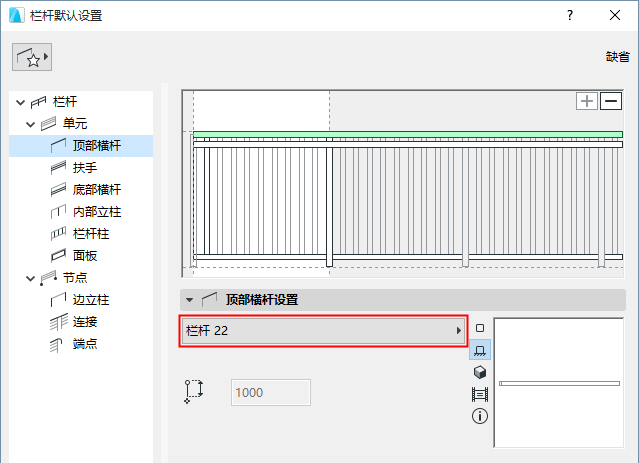Open the 栏杆 22 component dropdown
The width and height of the screenshot is (639, 463).
pyautogui.click(x=323, y=331)
